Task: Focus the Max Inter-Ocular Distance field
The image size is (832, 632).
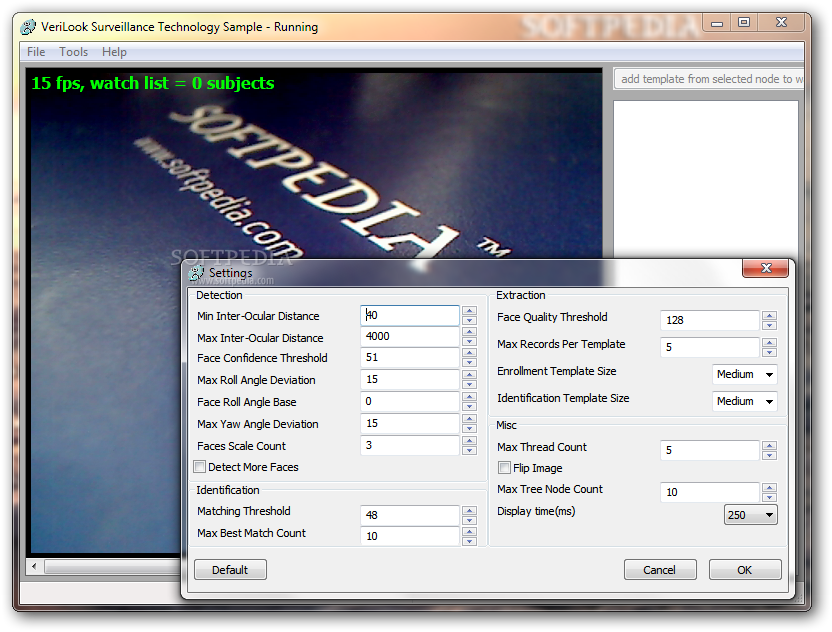Action: 410,336
